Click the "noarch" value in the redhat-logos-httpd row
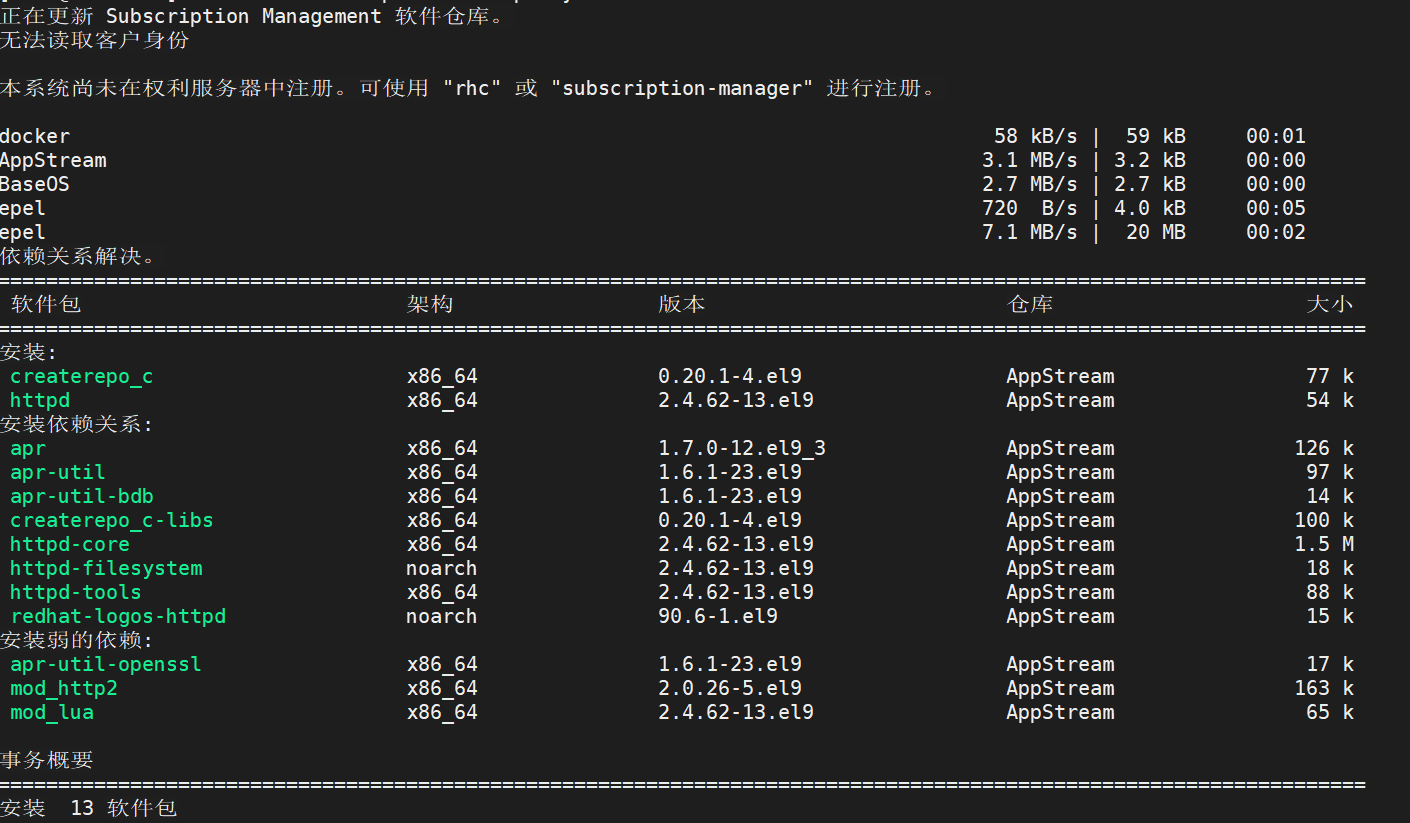 point(442,617)
